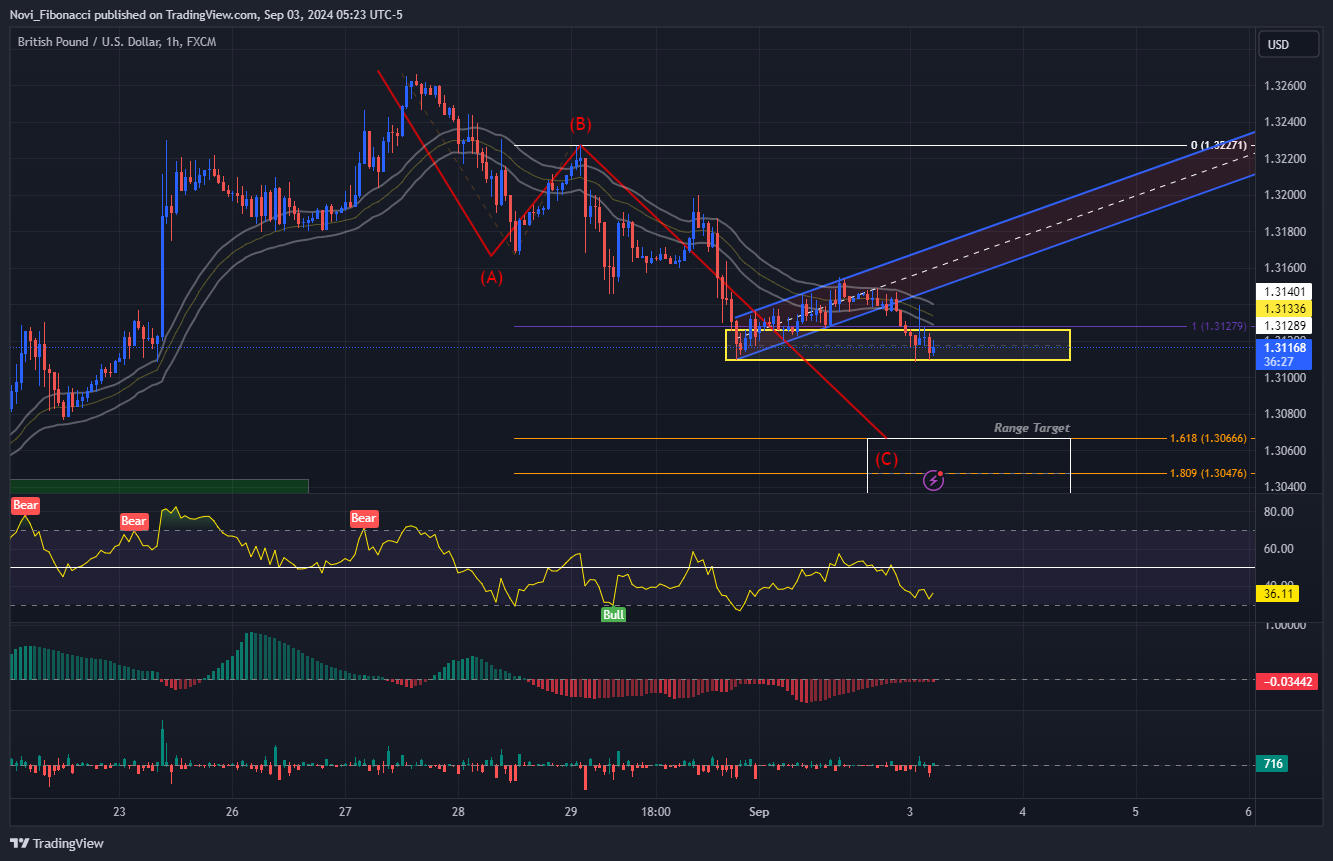Image resolution: width=1333 pixels, height=861 pixels.
Task: Click the 1.31289 price tag
Action: coord(1282,326)
